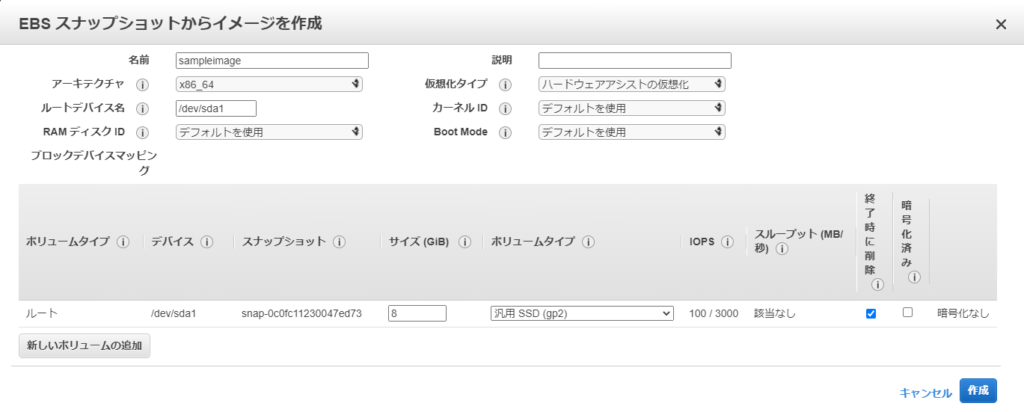Viewport: 1024px width, 412px height.
Task: Click the 新しいボリュームの追加 button
Action: pos(84,346)
